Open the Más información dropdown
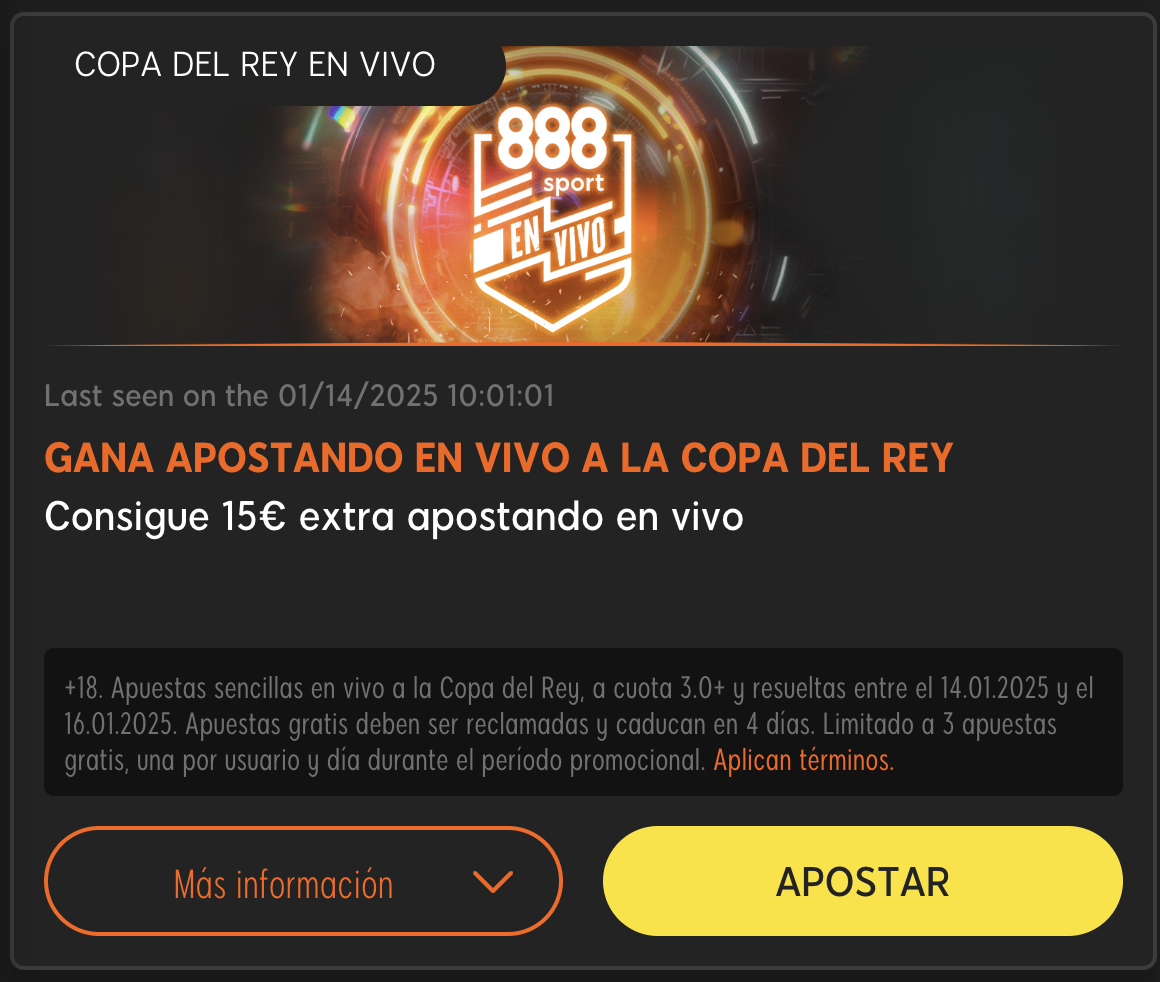The image size is (1160, 982). coord(303,881)
